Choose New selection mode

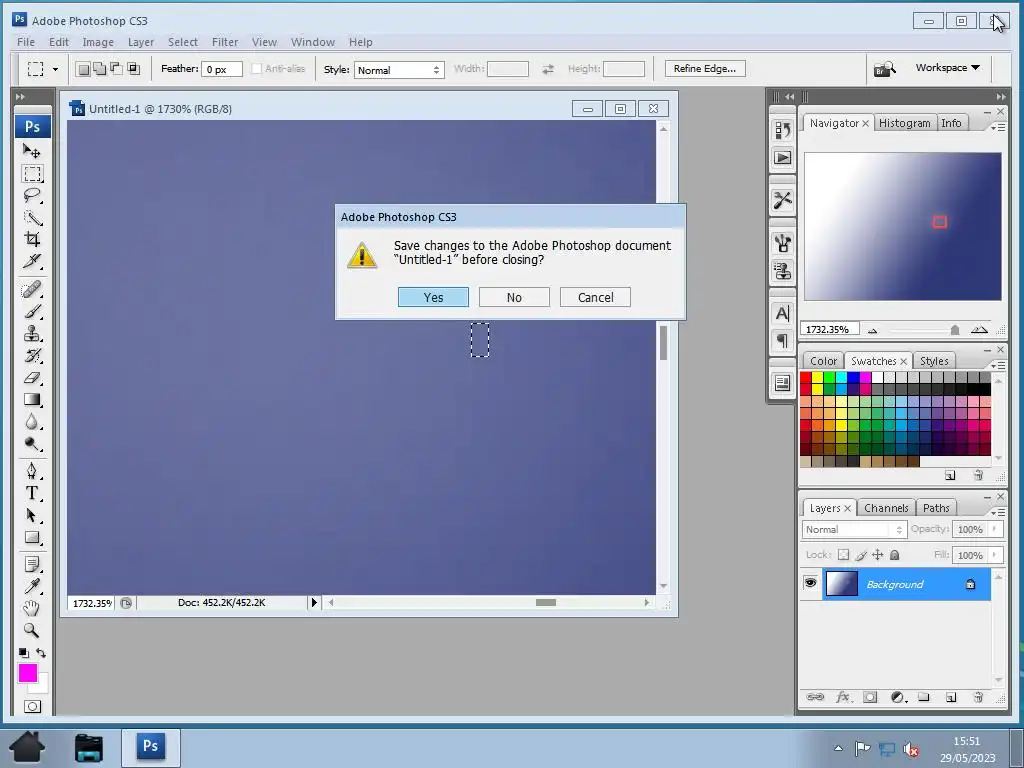[84, 69]
